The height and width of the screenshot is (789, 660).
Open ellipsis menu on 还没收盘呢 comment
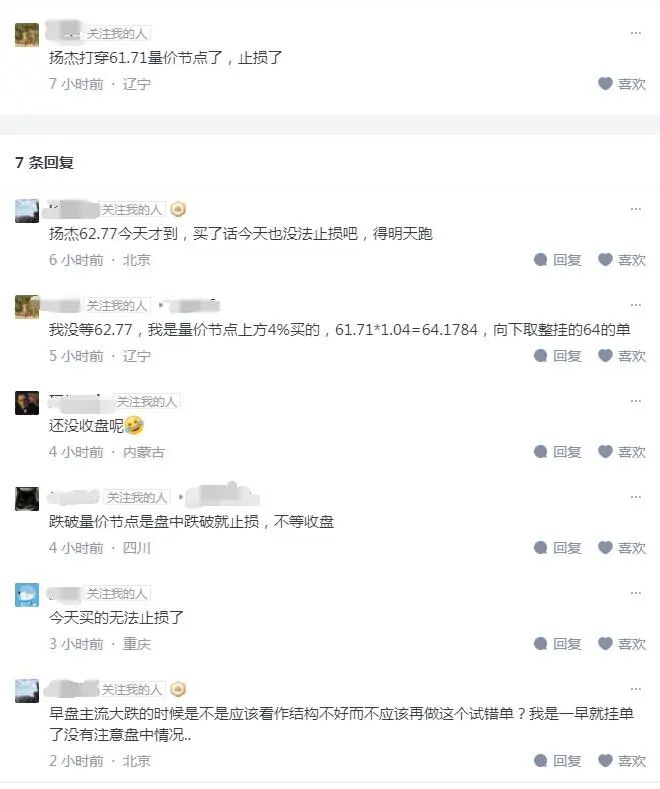click(636, 401)
